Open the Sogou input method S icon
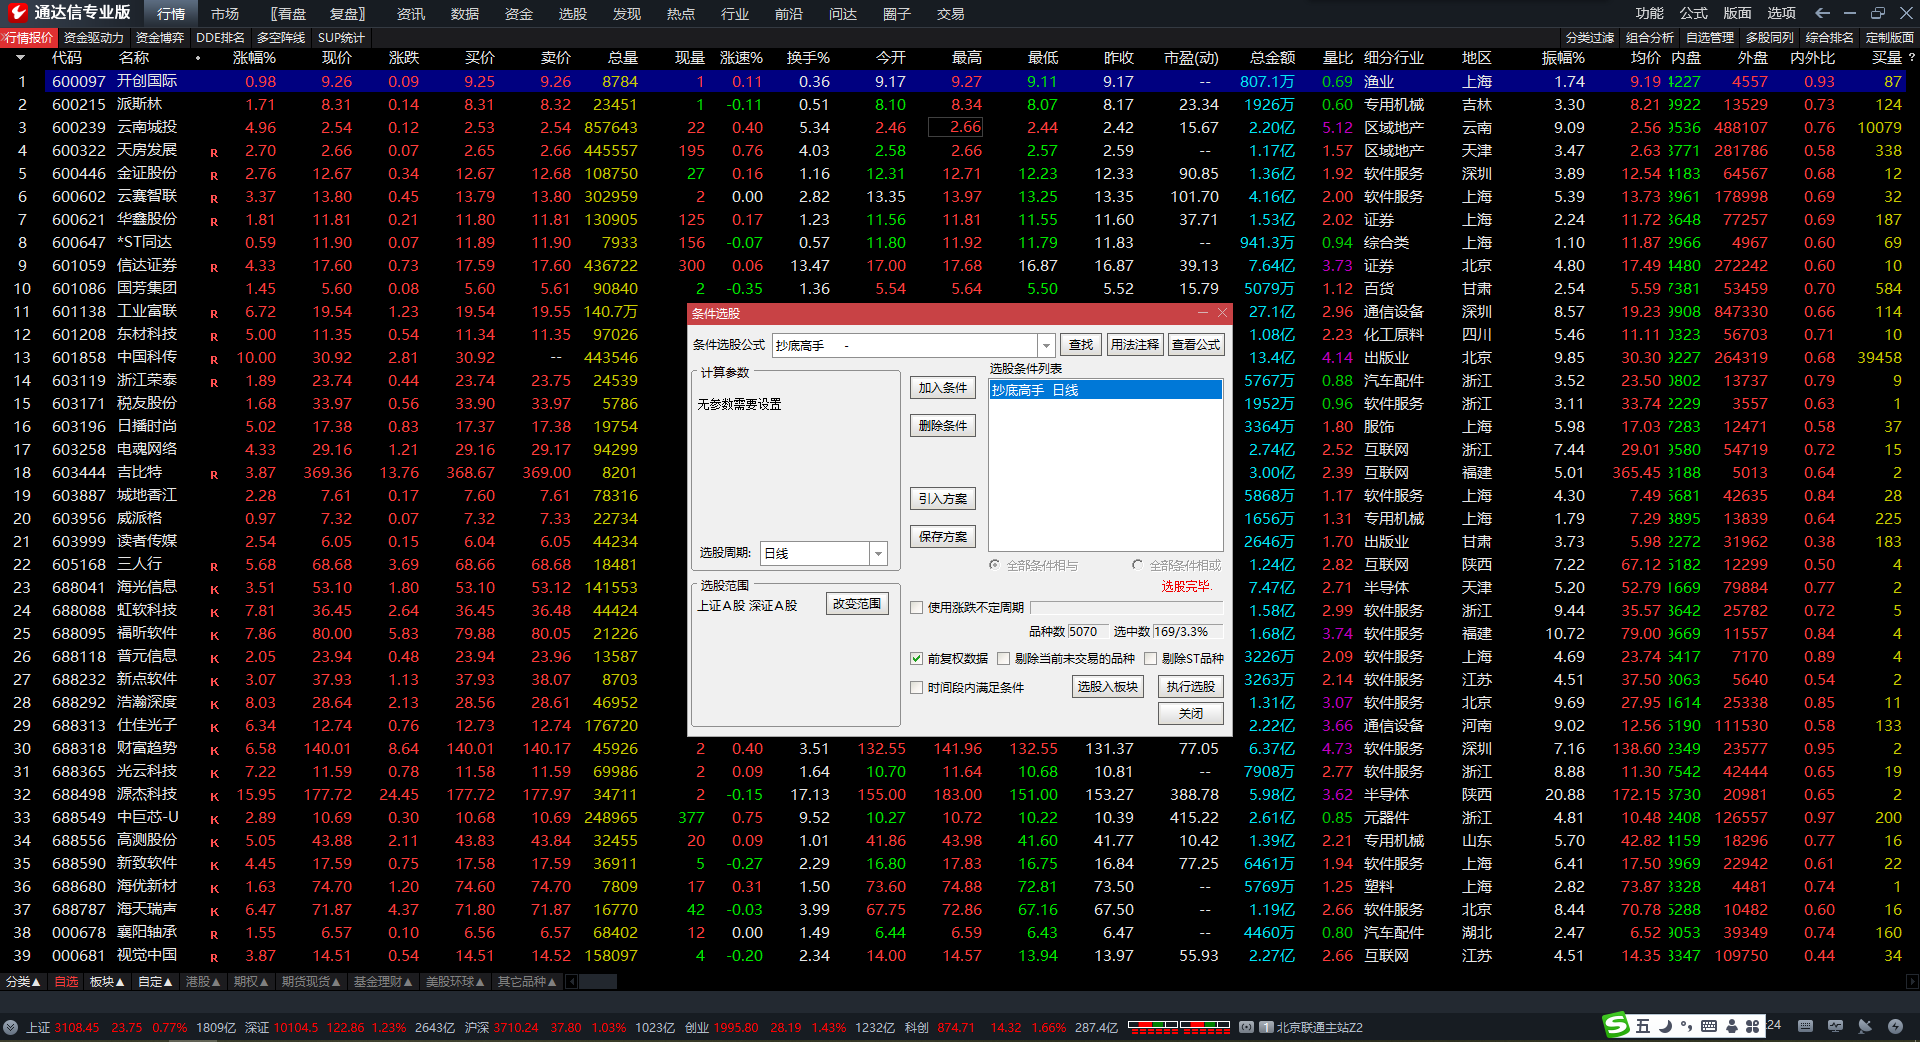Image resolution: width=1920 pixels, height=1042 pixels. click(1615, 1025)
